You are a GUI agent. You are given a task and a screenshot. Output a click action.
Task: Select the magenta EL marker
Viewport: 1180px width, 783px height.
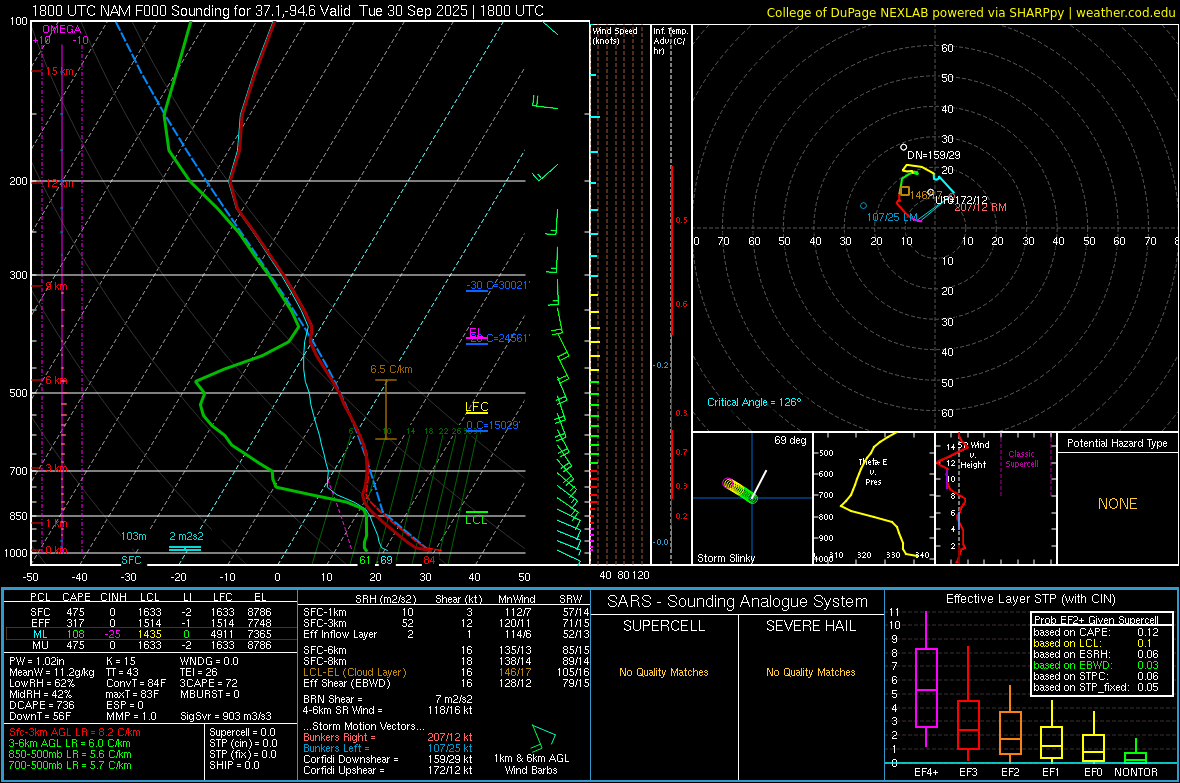(476, 333)
